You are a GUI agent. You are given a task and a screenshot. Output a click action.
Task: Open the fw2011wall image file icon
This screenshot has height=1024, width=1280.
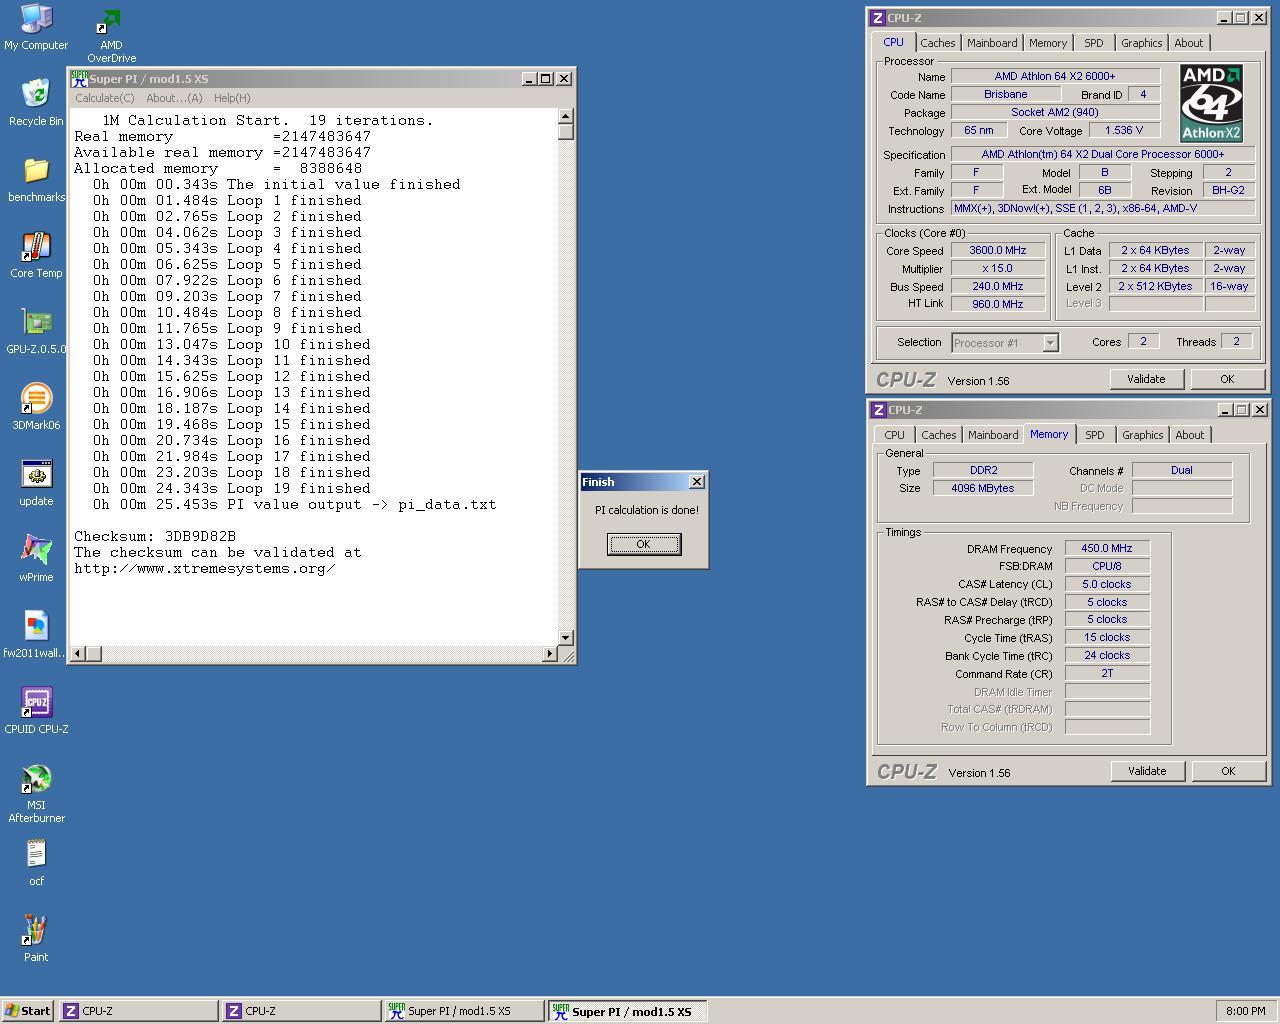(36, 635)
